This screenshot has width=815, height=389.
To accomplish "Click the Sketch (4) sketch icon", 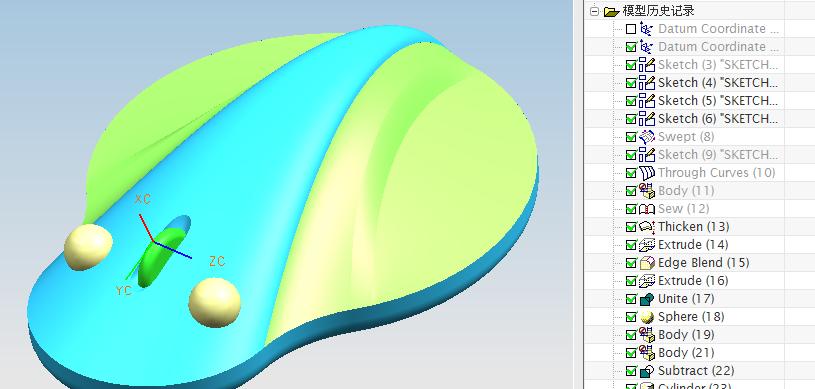I will click(x=647, y=83).
